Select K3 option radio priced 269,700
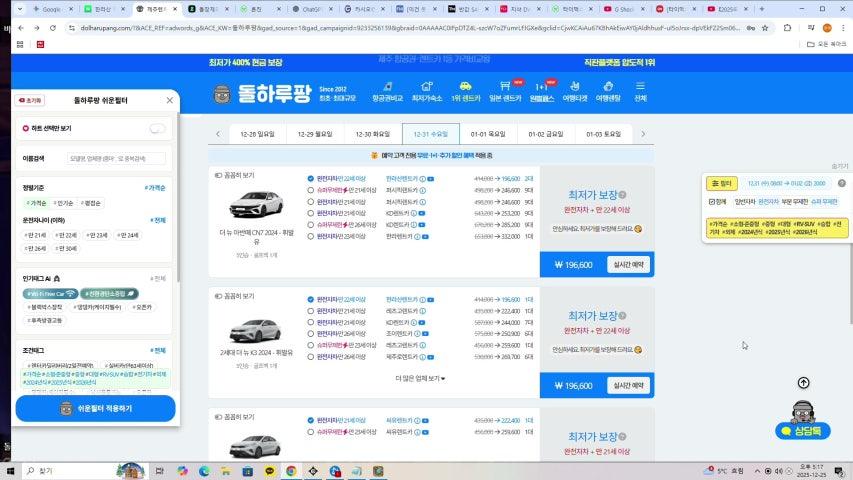The height and width of the screenshot is (480, 853). point(311,357)
